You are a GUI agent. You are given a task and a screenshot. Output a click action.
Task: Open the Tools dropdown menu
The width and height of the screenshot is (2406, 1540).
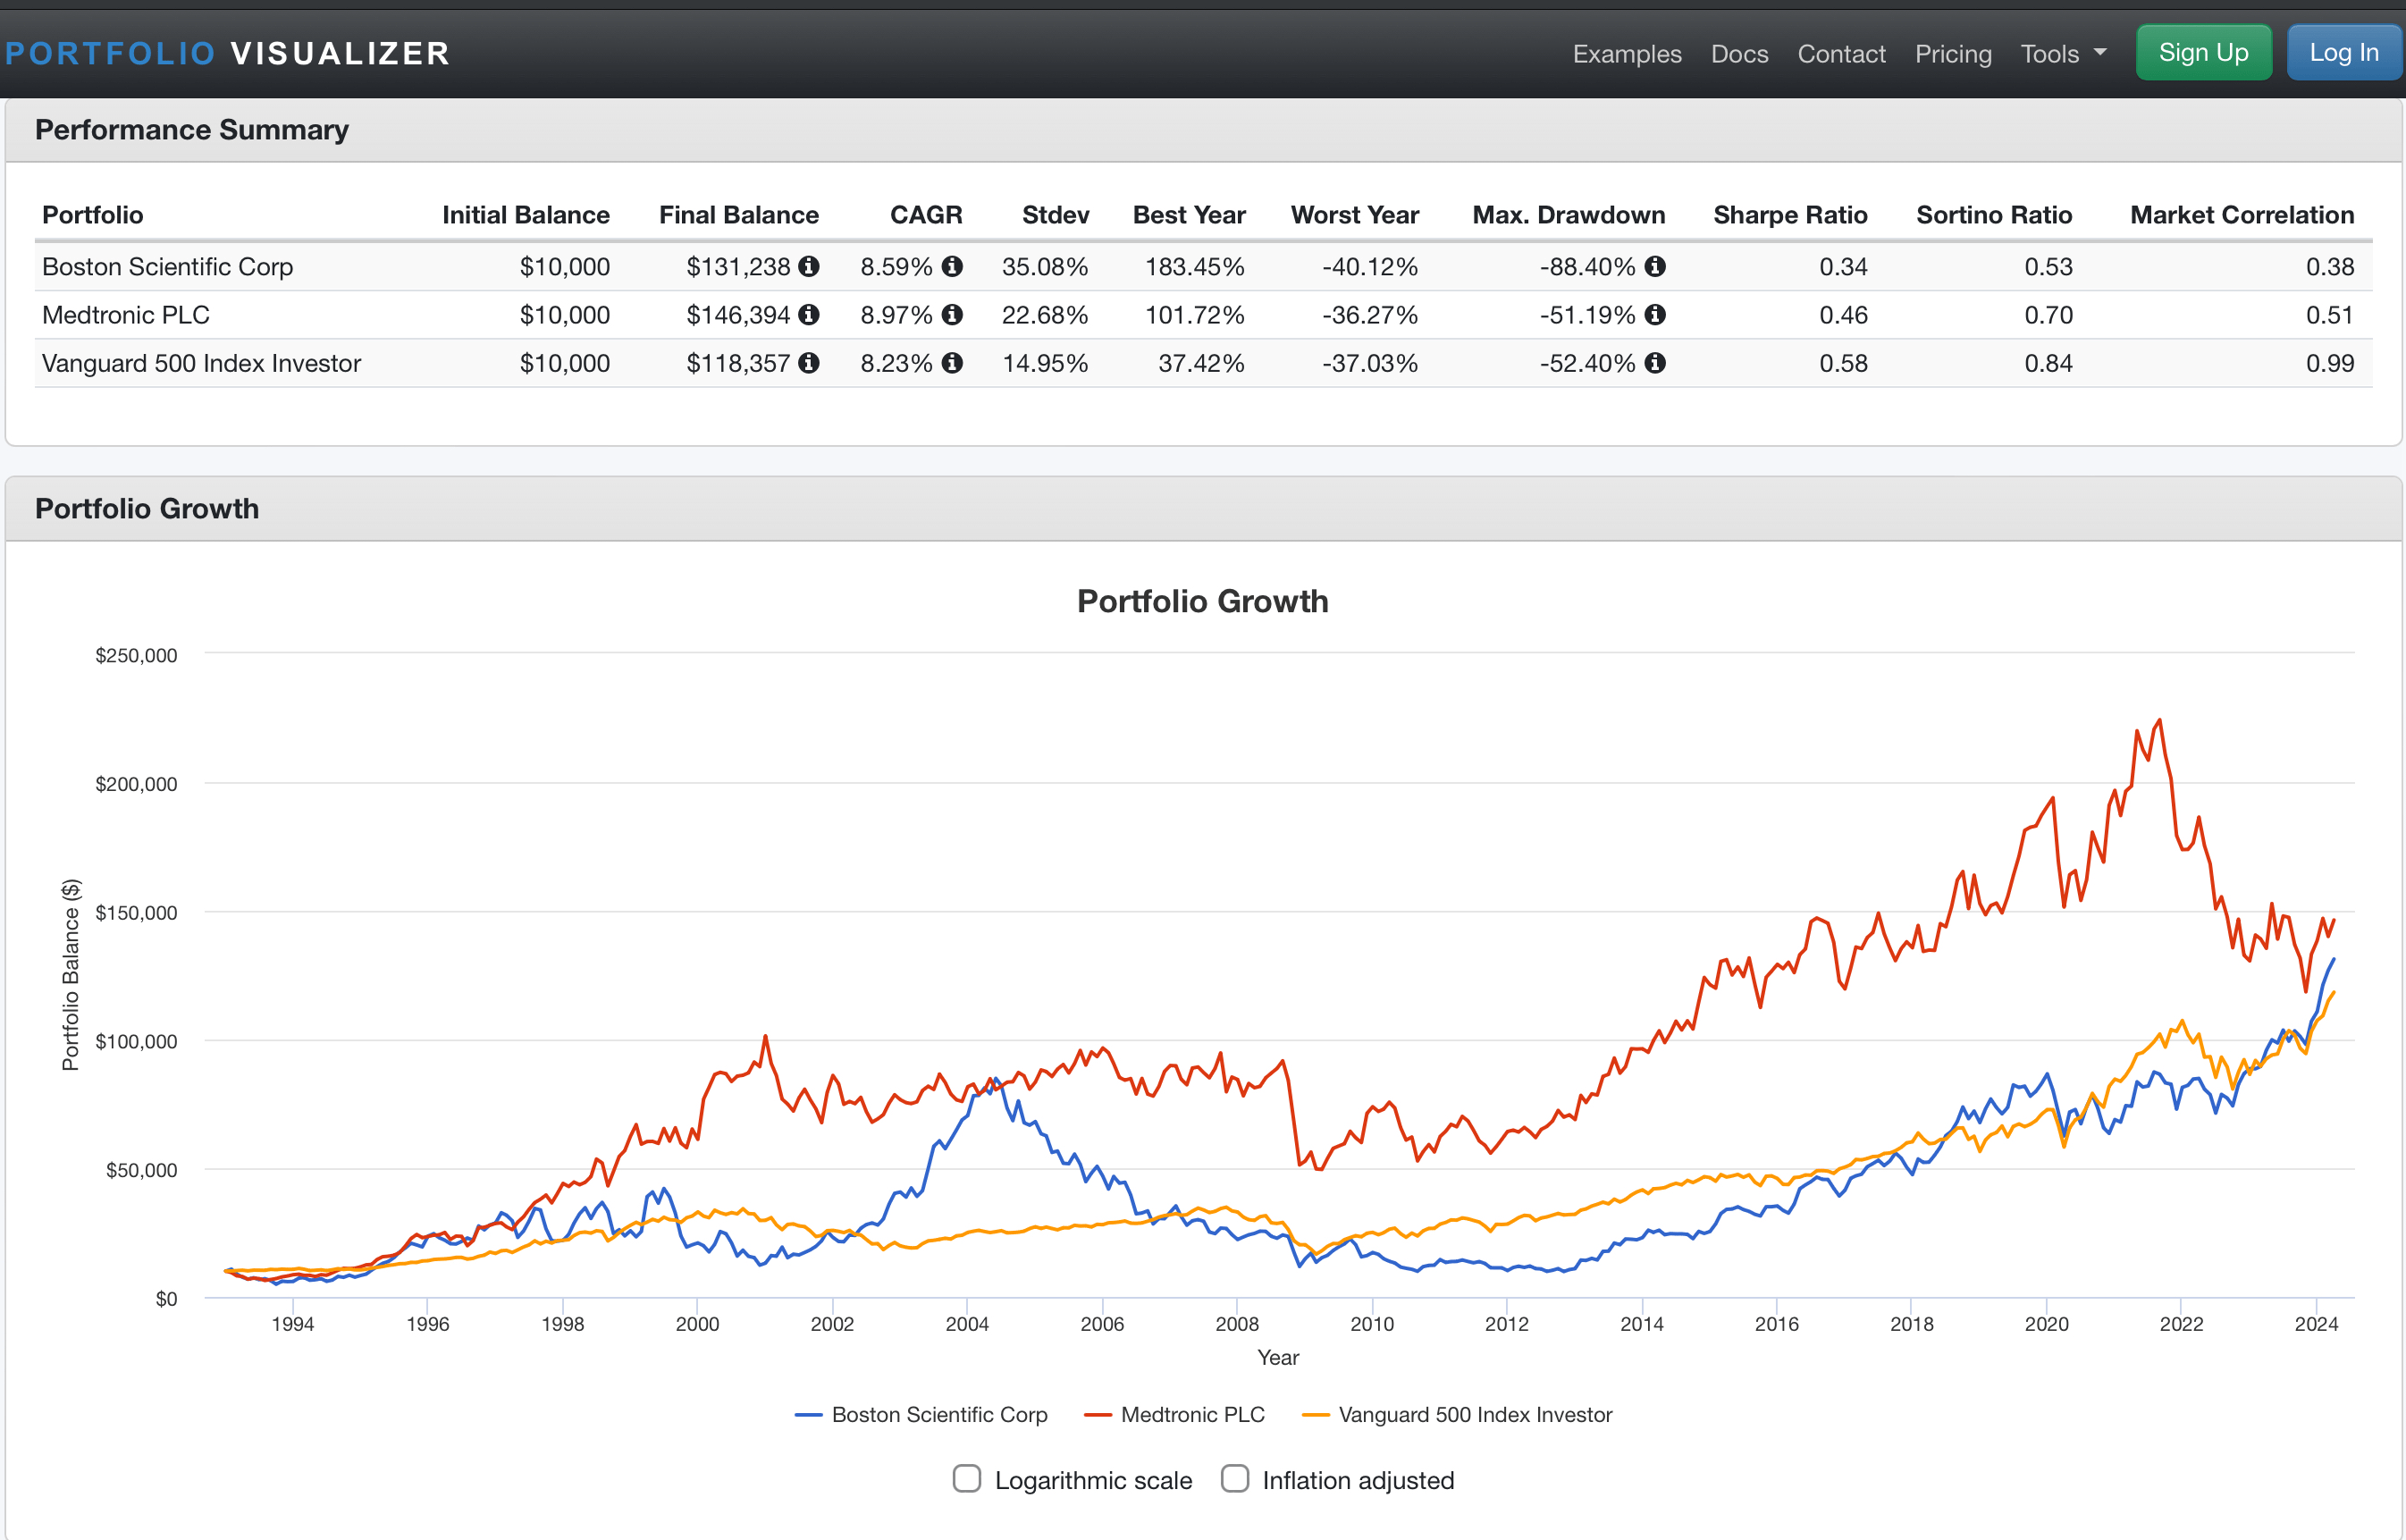[2062, 54]
